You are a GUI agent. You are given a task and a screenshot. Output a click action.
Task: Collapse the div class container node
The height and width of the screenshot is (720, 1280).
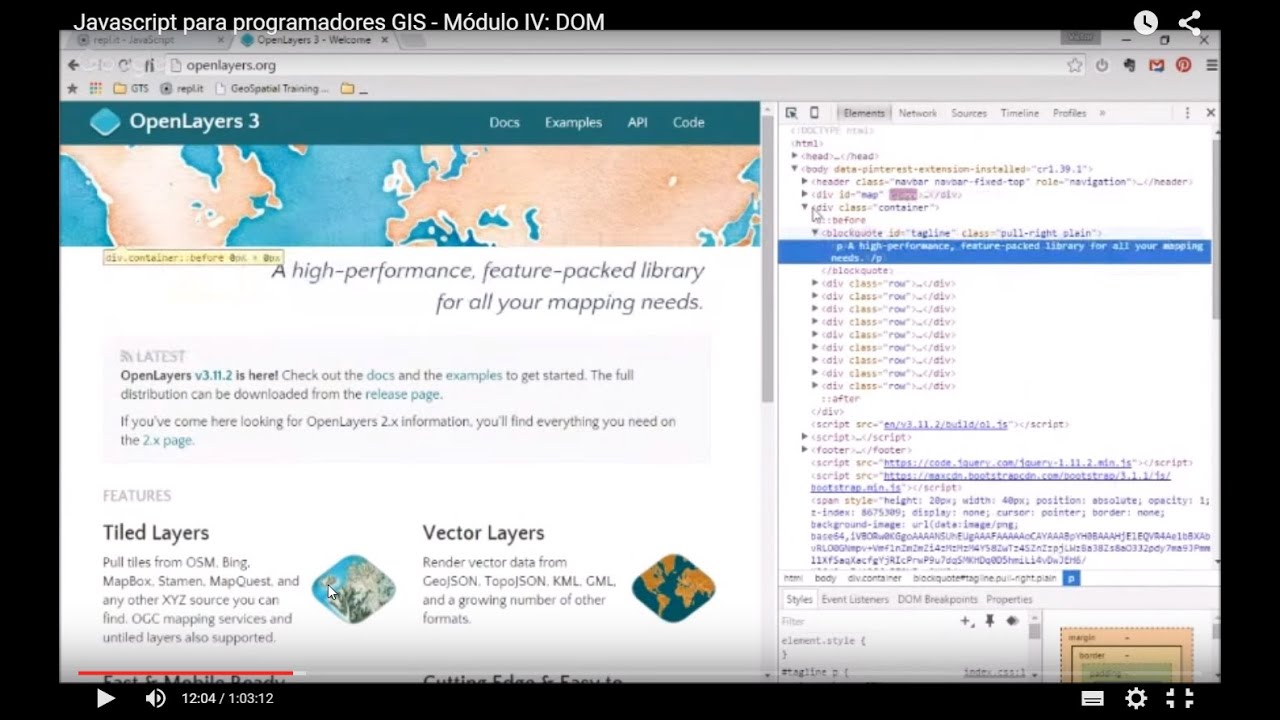pos(805,207)
